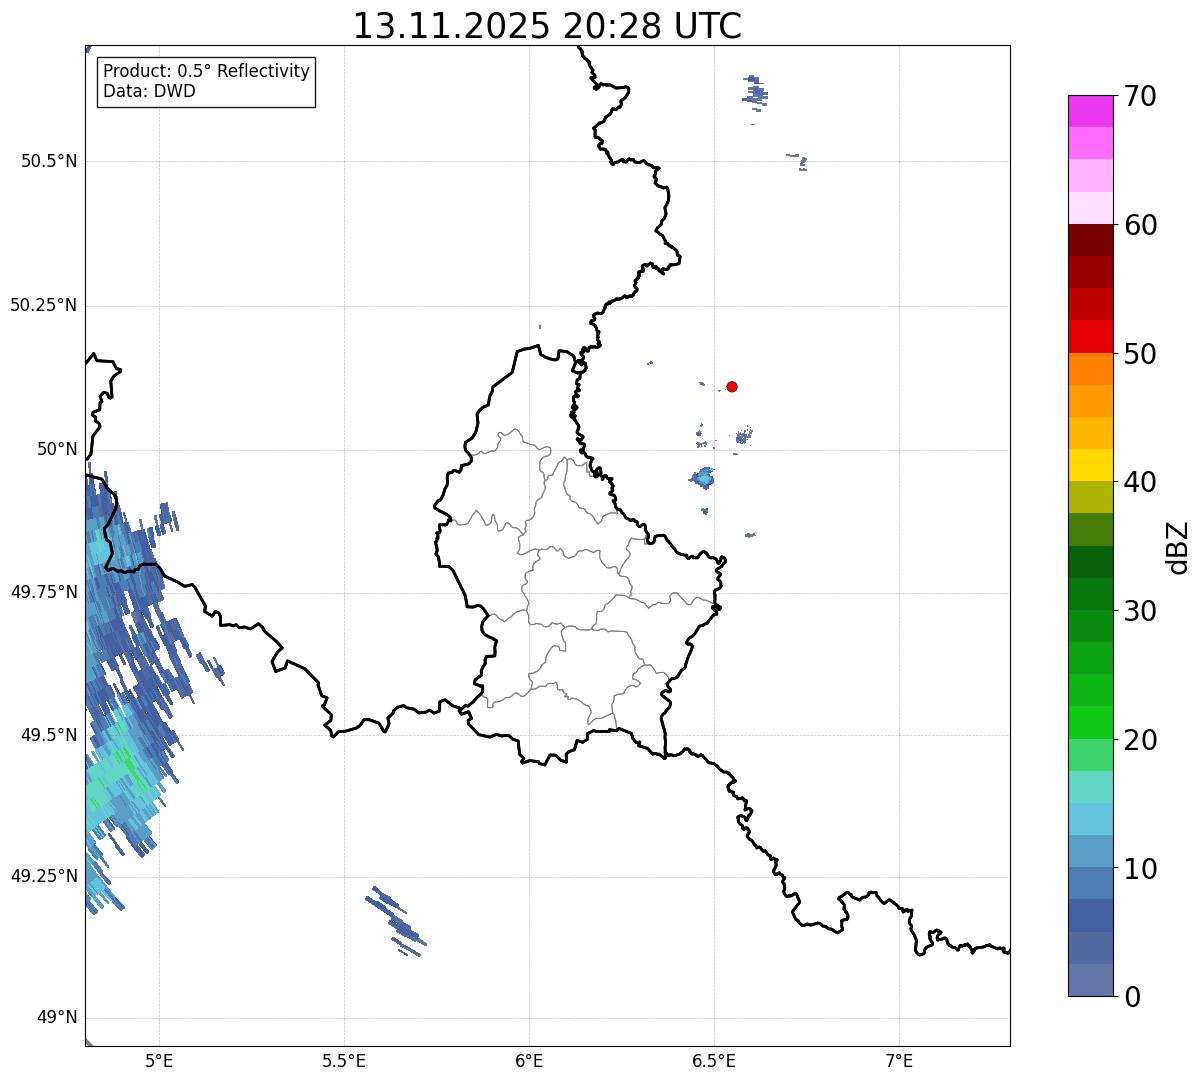Click the dBZ colorbar label
This screenshot has width=1202, height=1081.
click(x=1178, y=547)
